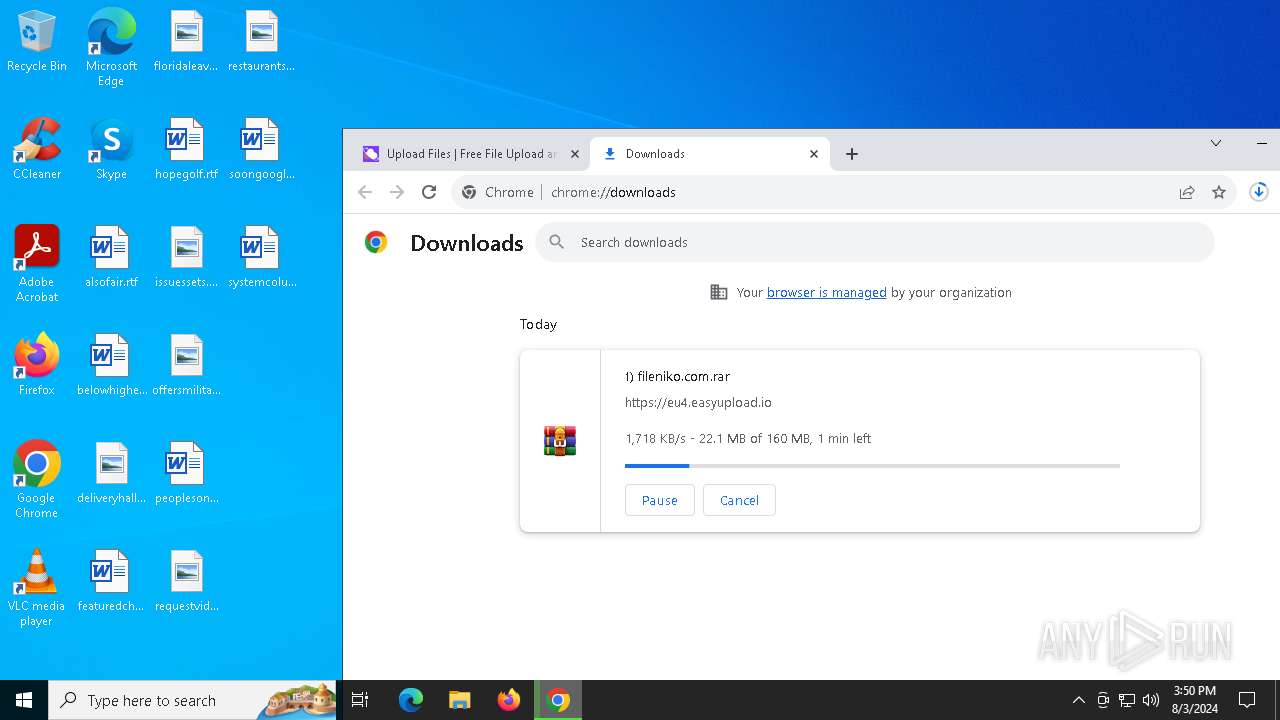Open Adobe Acrobat desktop shortcut
The width and height of the screenshot is (1280, 720).
(37, 264)
